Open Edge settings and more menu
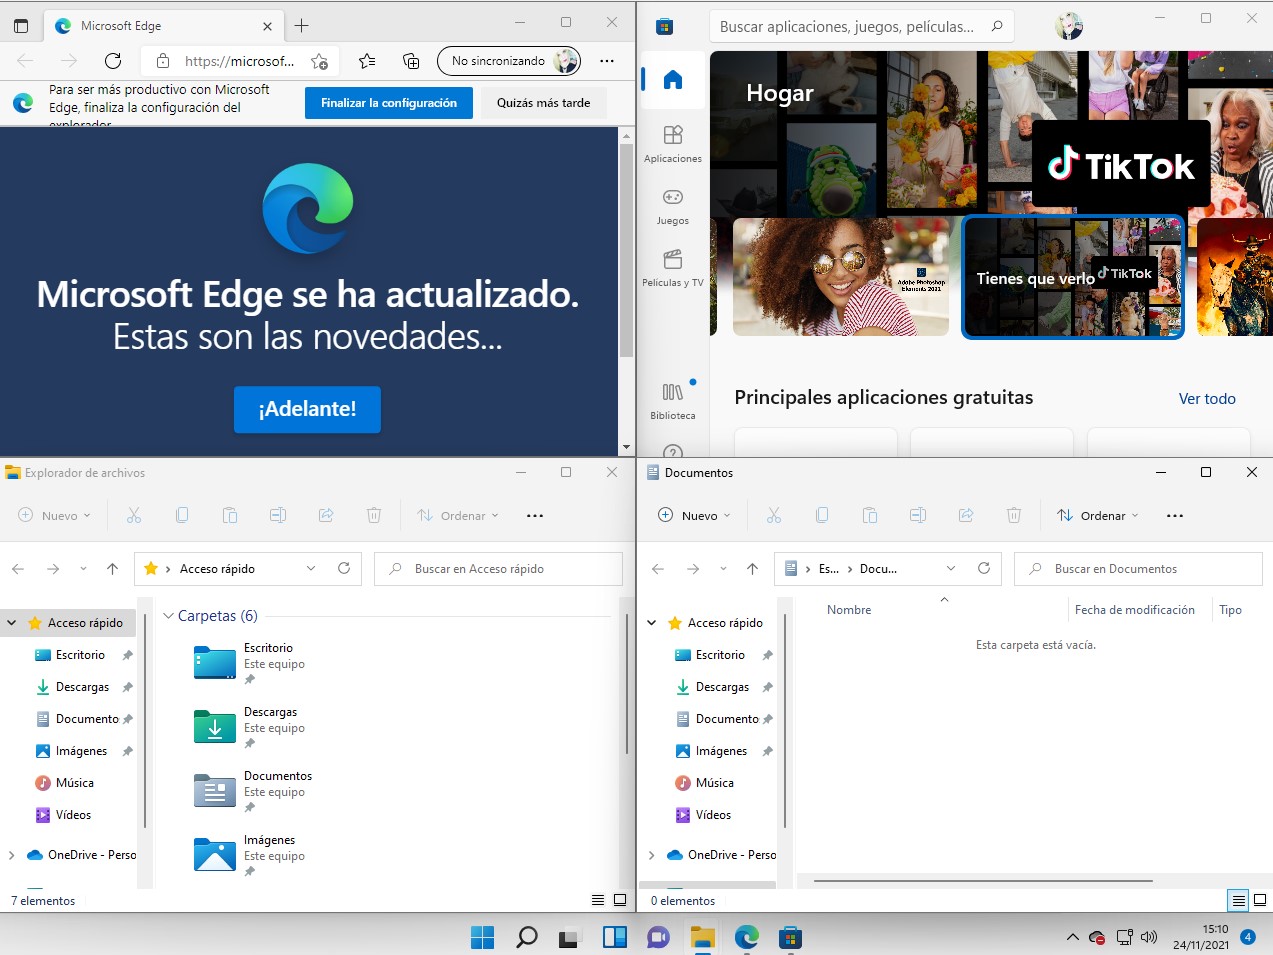Viewport: 1273px width, 955px height. 607,61
